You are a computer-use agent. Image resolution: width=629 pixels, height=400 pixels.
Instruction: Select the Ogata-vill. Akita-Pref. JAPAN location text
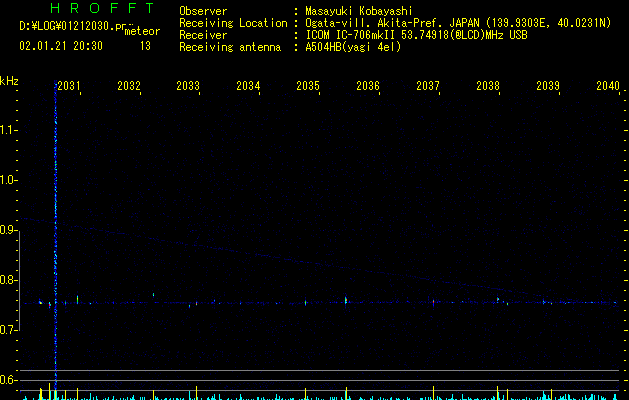[x=458, y=23]
